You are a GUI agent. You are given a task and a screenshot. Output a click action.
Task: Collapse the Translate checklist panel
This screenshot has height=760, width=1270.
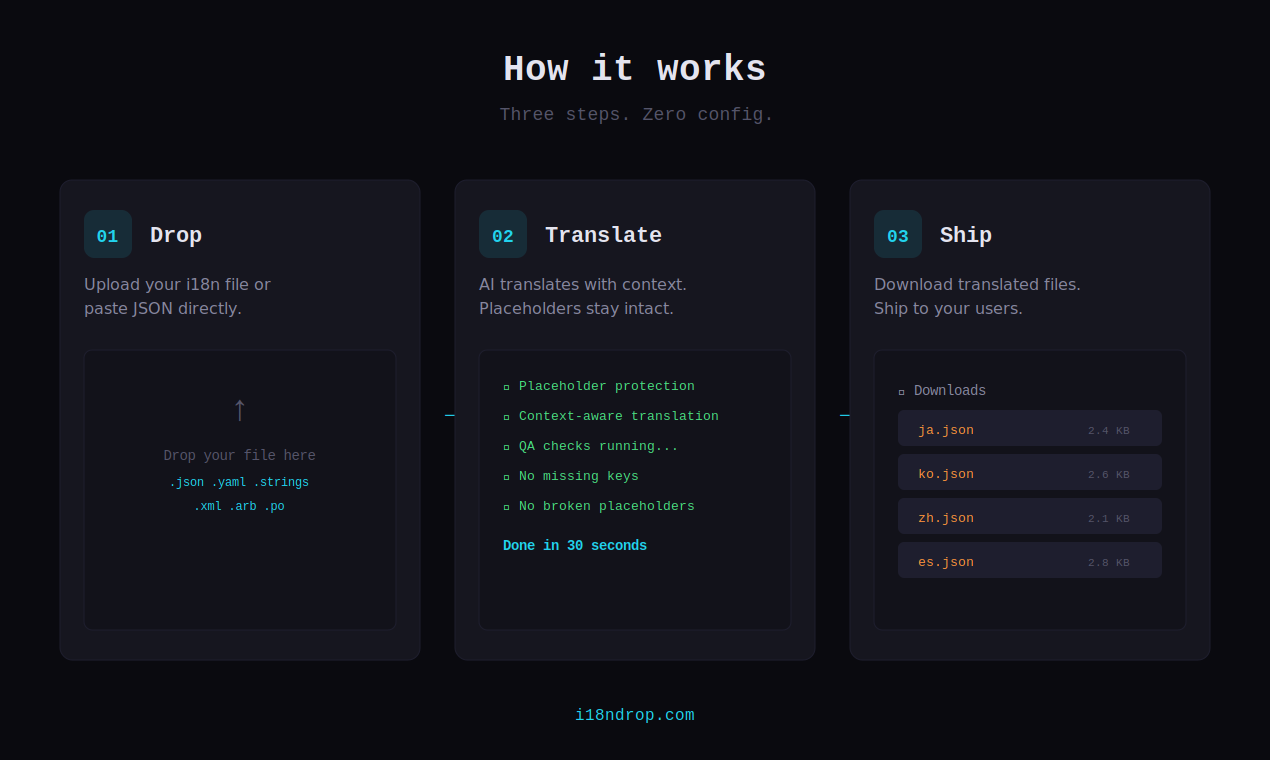pos(634,489)
